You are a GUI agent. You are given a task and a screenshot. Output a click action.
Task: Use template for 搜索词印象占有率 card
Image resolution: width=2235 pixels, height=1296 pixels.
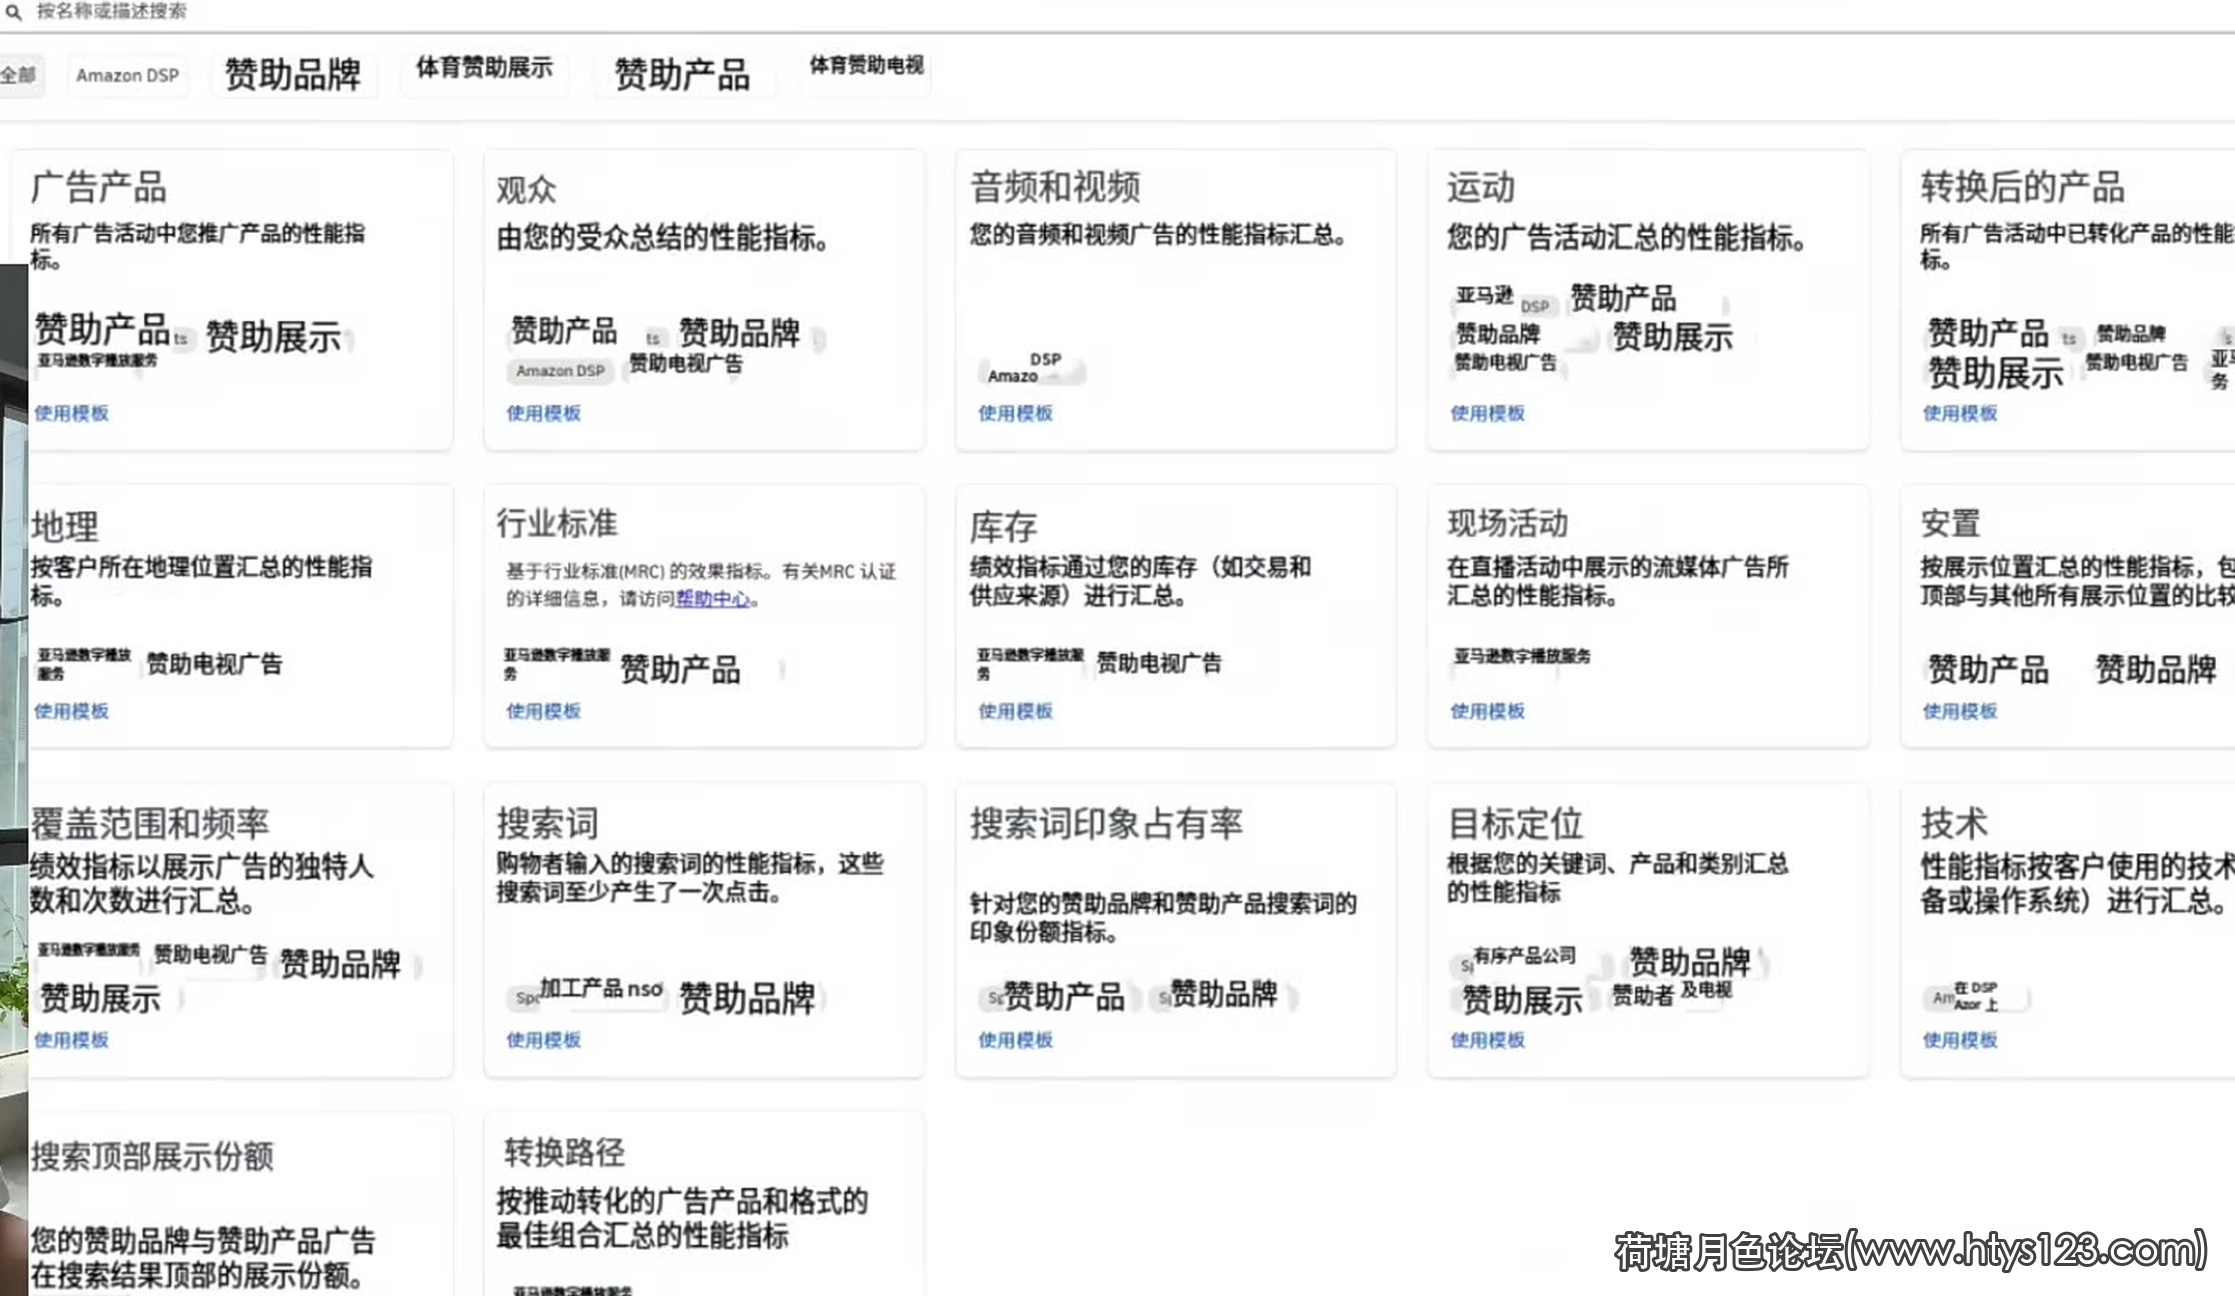(1015, 1040)
